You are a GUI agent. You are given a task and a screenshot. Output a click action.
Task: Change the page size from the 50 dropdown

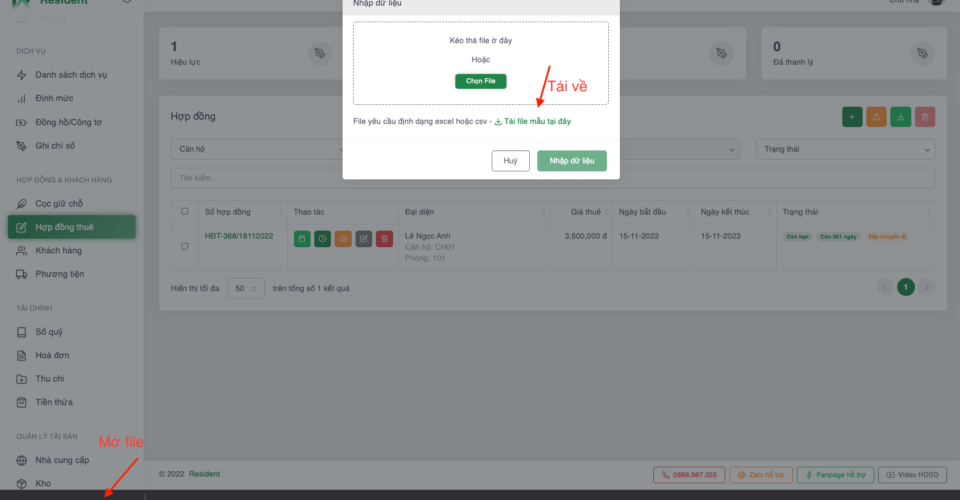coord(246,288)
